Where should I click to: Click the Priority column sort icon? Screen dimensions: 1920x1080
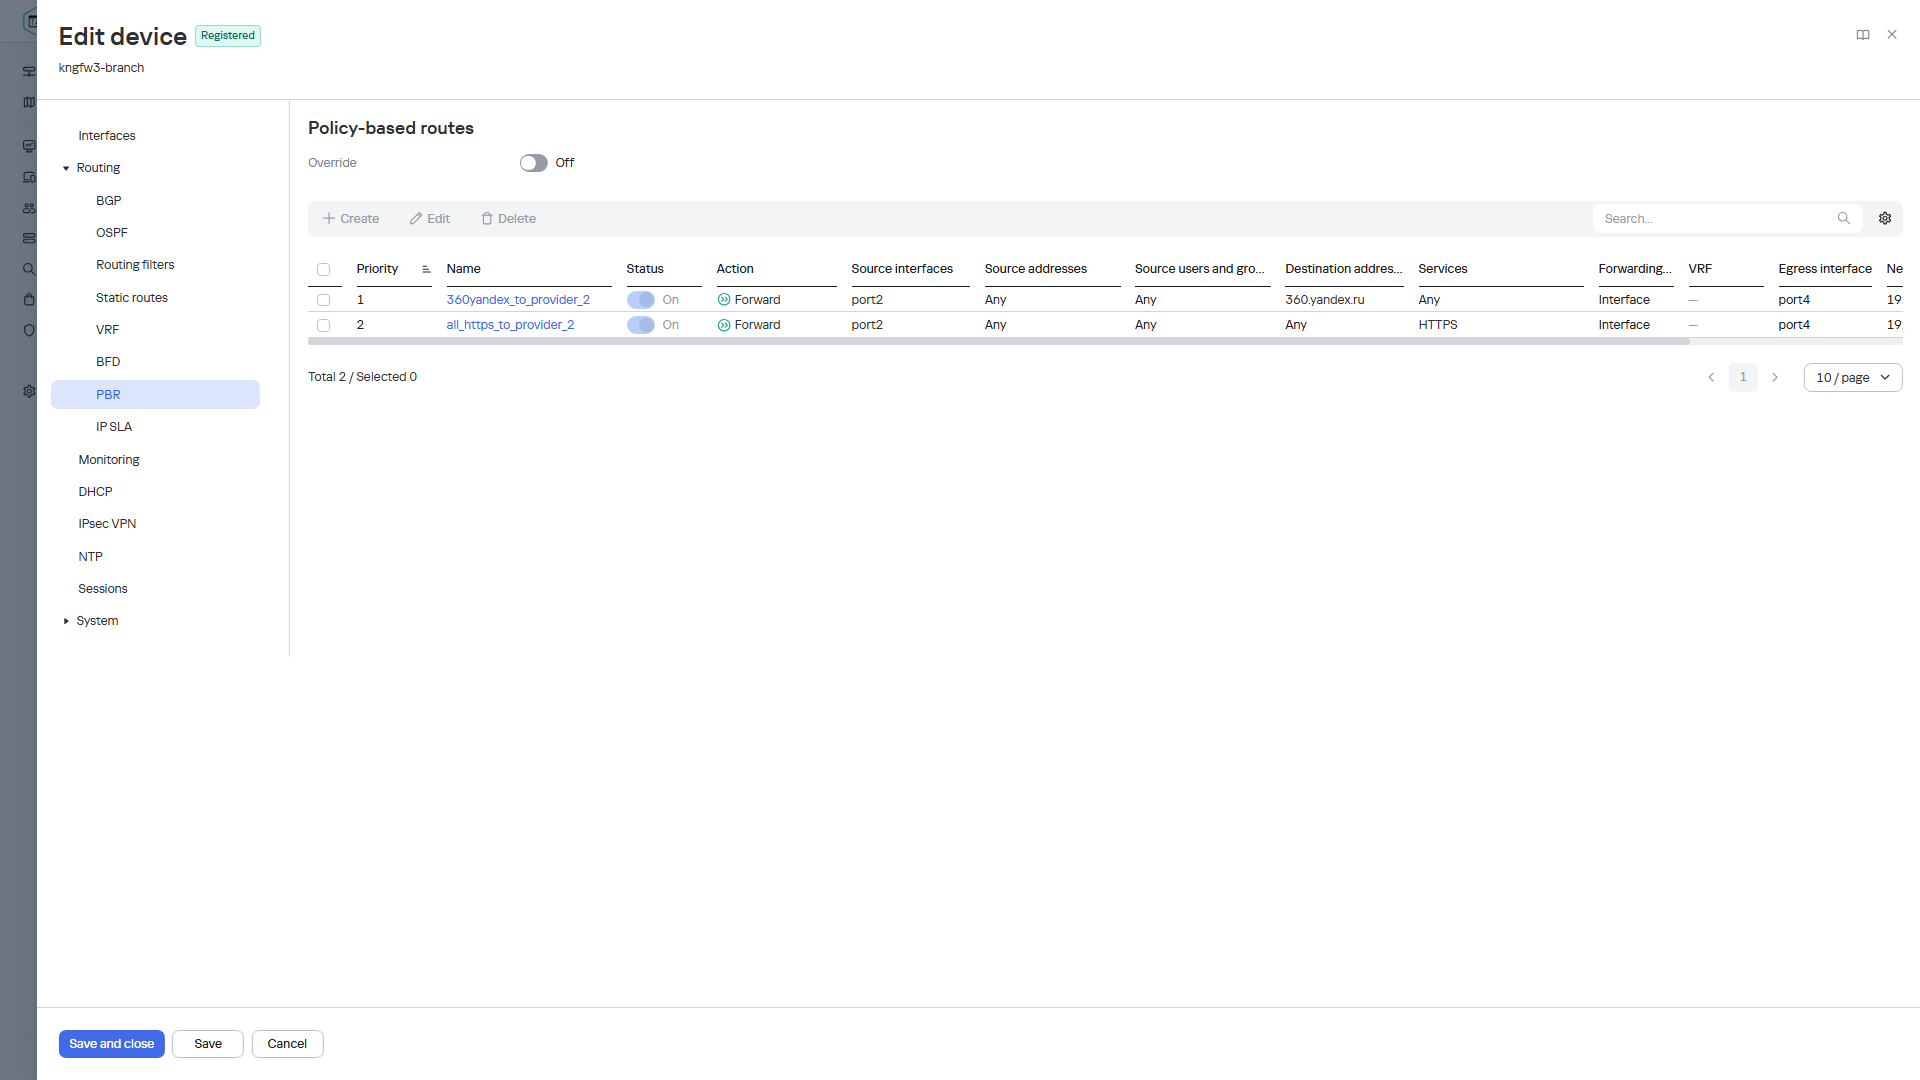tap(426, 269)
